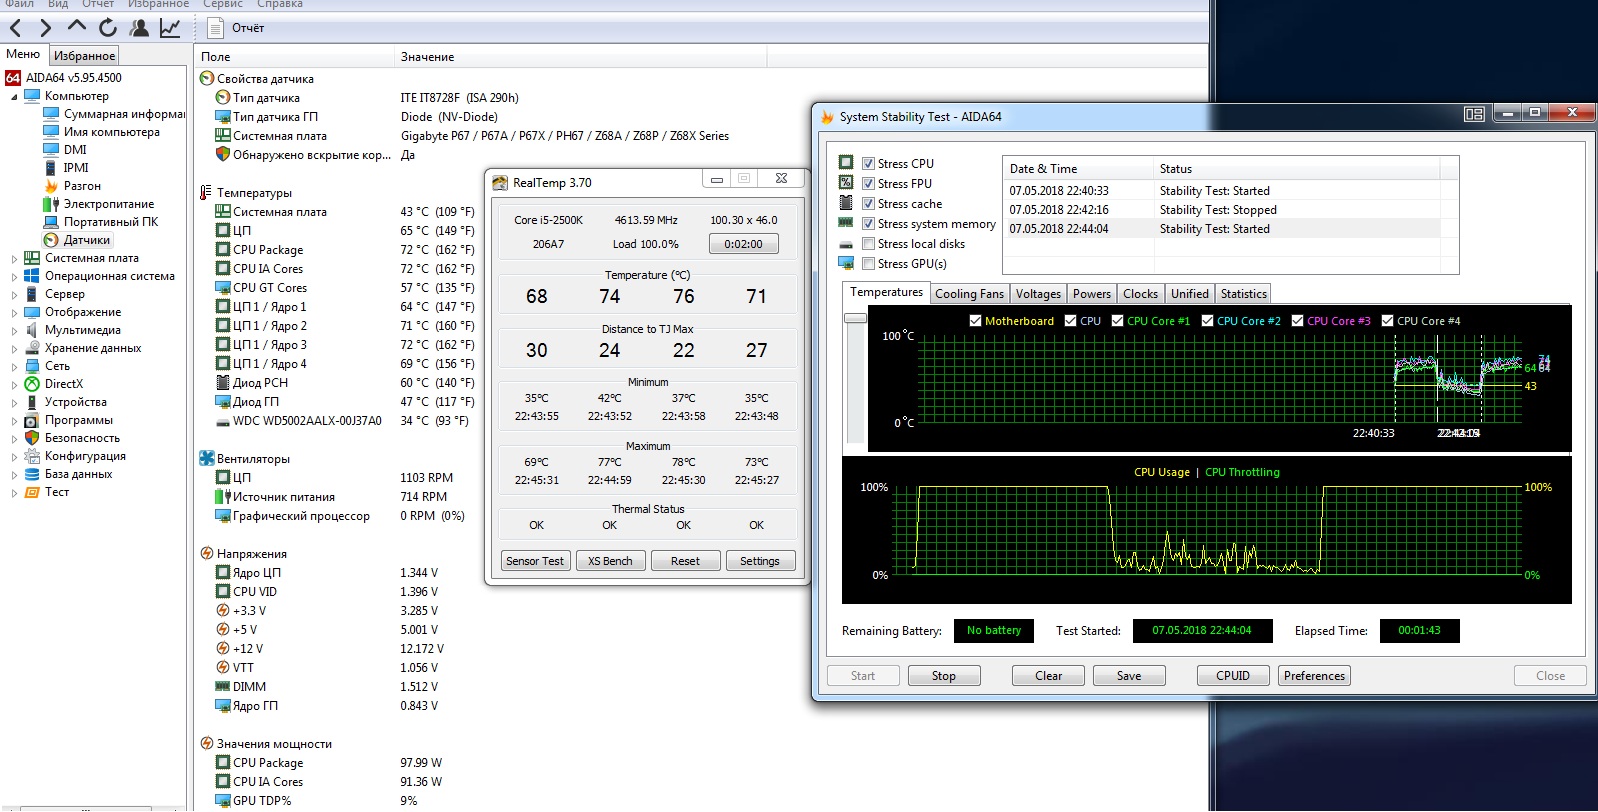Collapse the Компьютер tree node

pyautogui.click(x=14, y=96)
